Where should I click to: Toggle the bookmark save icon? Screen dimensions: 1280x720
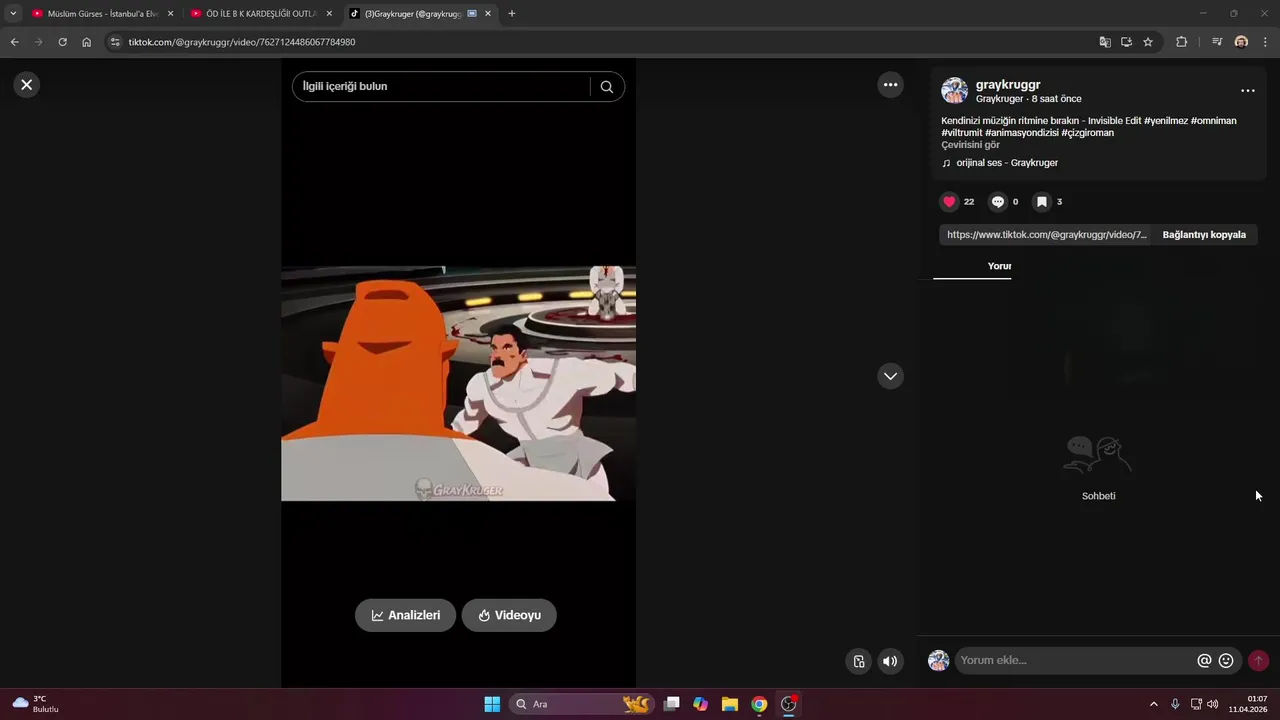click(x=1041, y=202)
